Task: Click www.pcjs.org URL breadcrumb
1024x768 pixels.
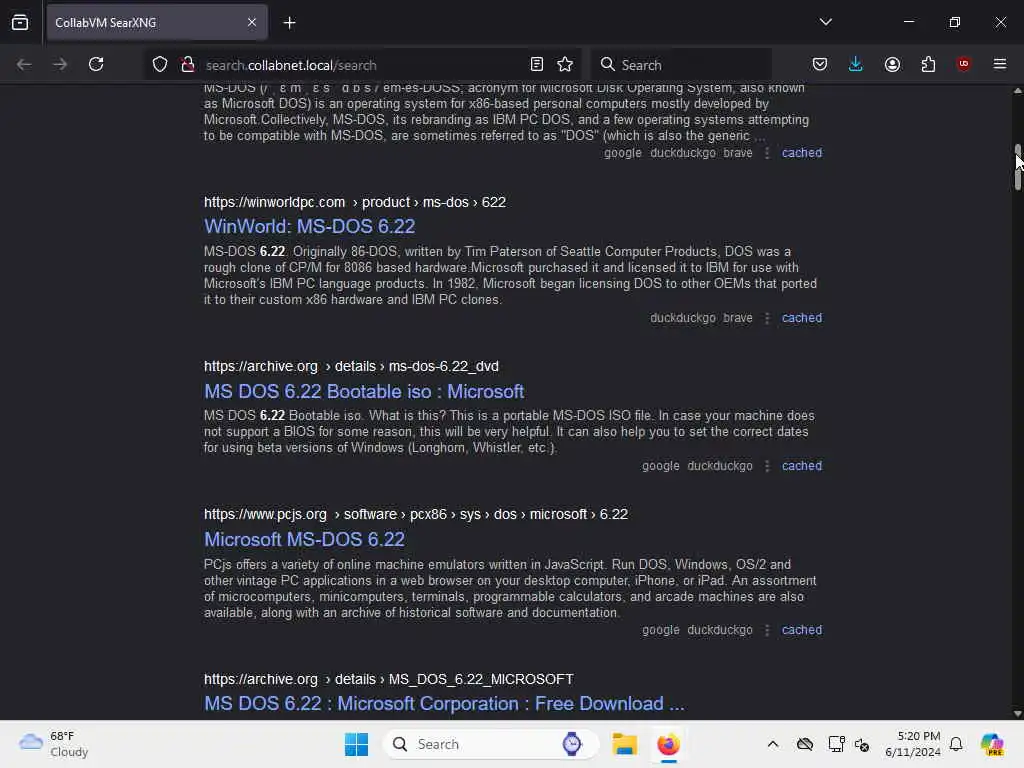Action: pos(415,515)
